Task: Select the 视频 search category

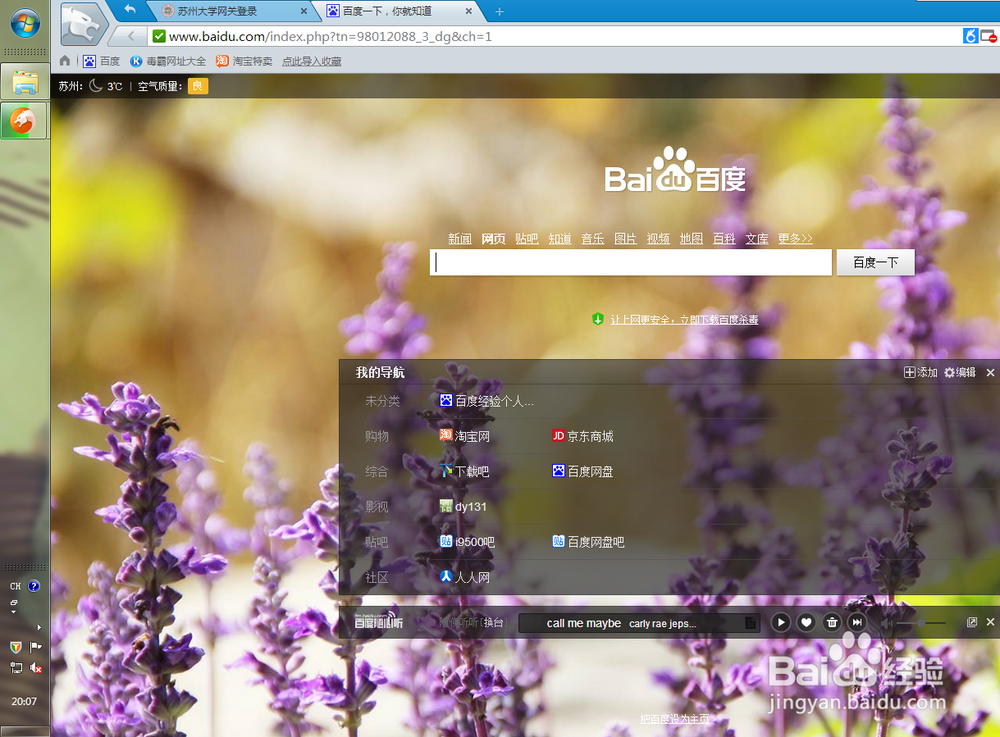Action: click(x=658, y=238)
